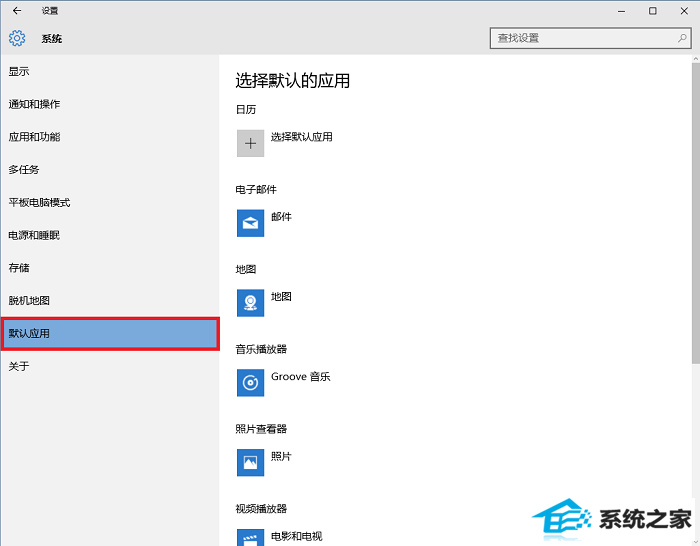
Task: Click the 查找设置 search field
Action: click(x=590, y=38)
